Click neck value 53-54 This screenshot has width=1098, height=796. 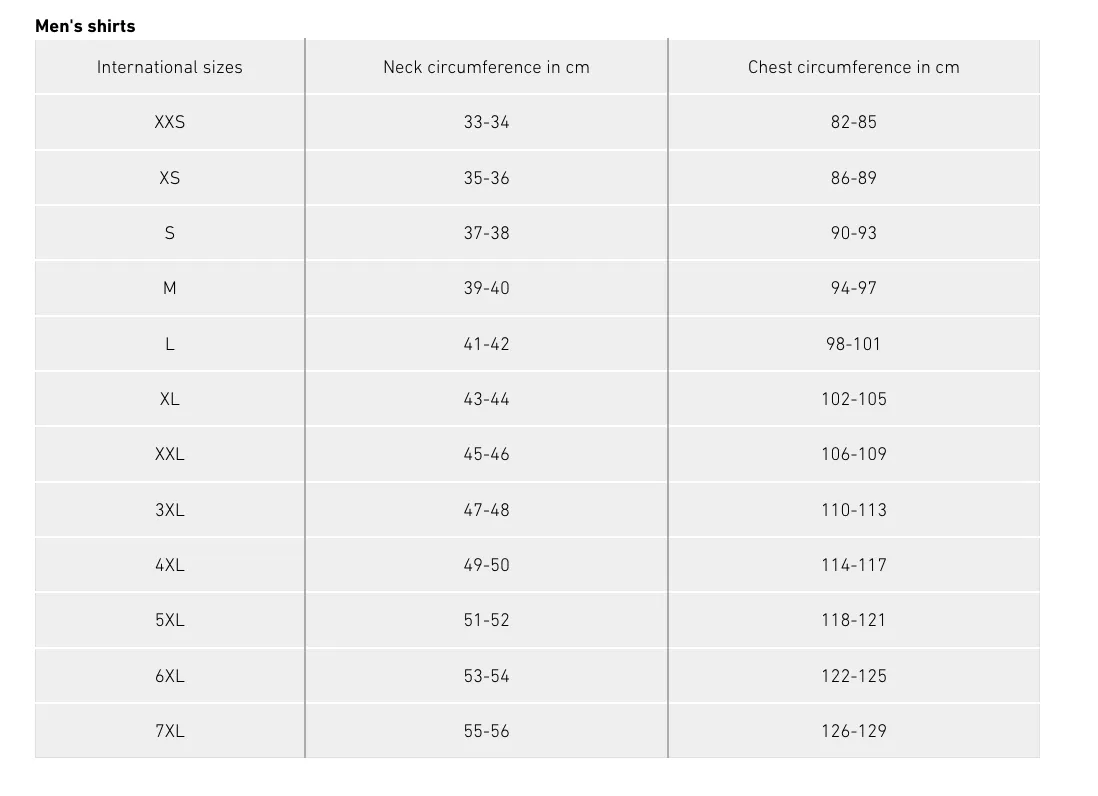click(486, 676)
